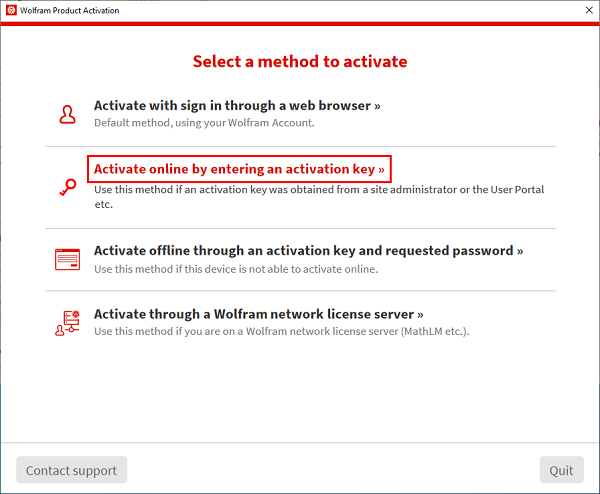Click the person icon for web sign-in
Screen dimensions: 600x494
pos(67,114)
